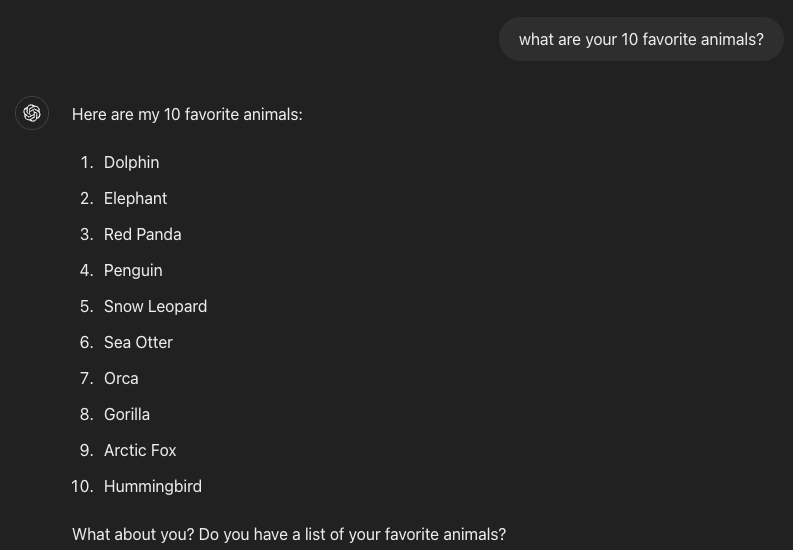Click the Penguin list entry
The width and height of the screenshot is (793, 550).
pyautogui.click(x=133, y=270)
